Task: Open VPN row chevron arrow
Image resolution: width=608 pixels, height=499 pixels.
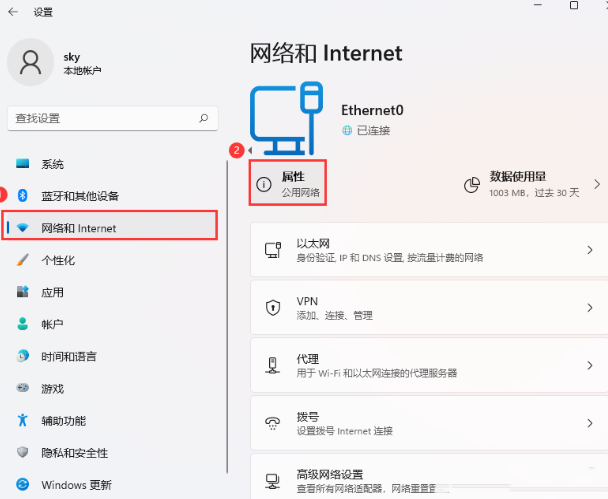Action: (590, 308)
